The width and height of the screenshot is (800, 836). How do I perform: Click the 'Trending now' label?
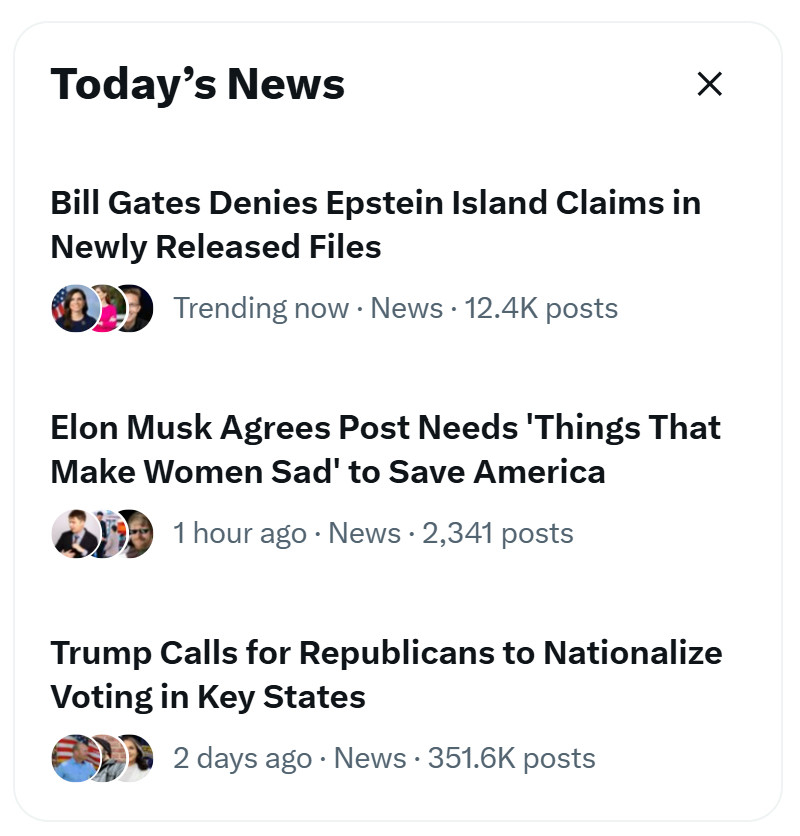pyautogui.click(x=261, y=308)
